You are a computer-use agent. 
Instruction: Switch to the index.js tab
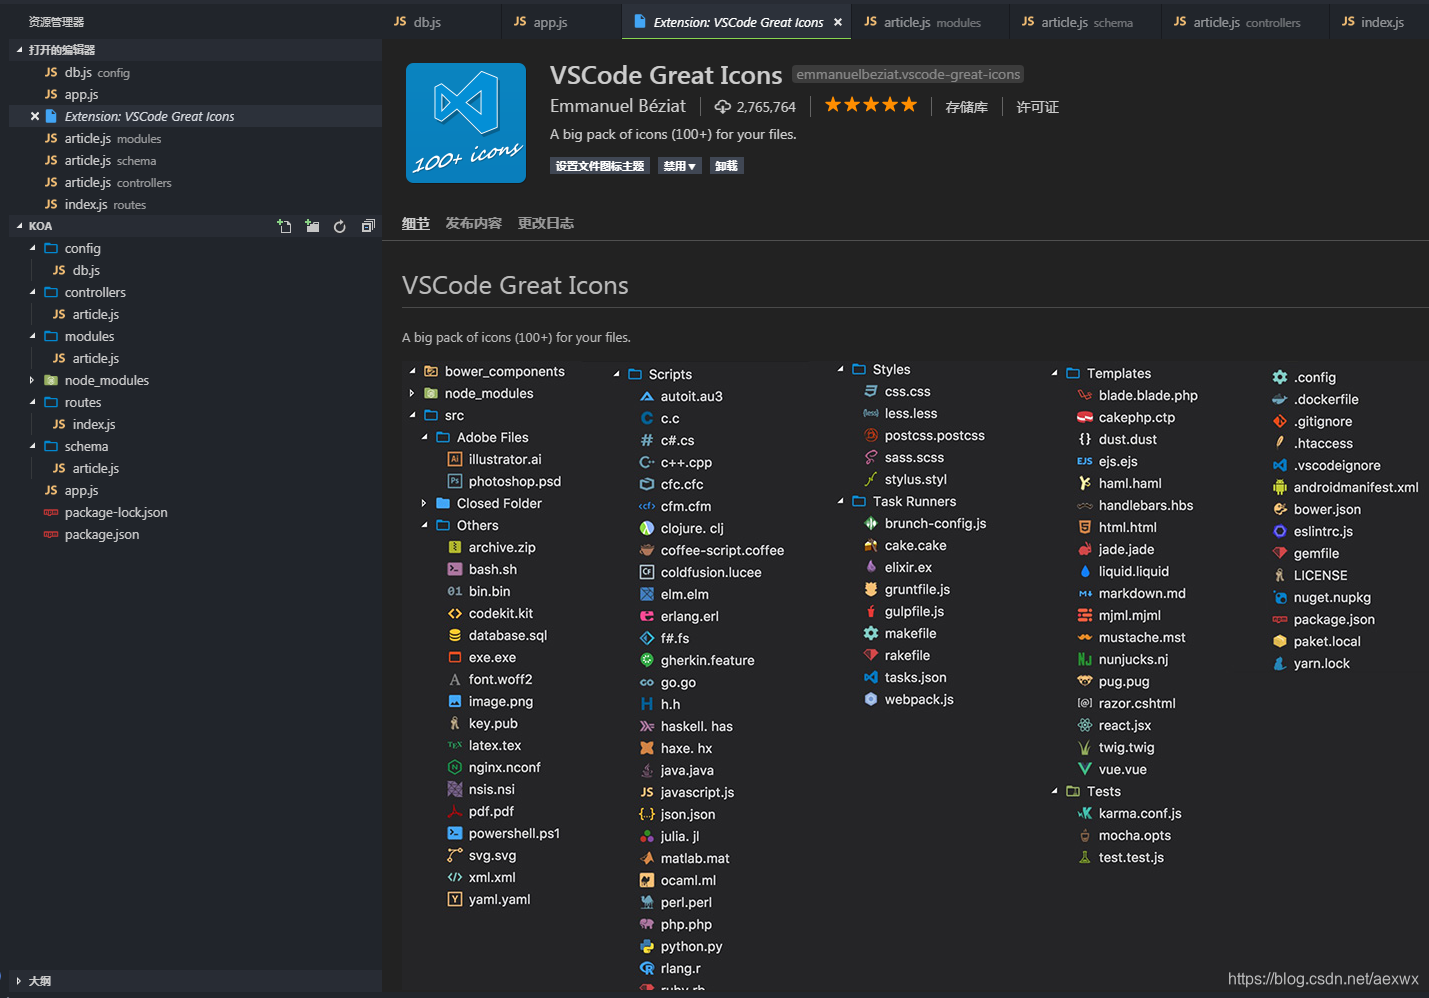(x=1379, y=22)
